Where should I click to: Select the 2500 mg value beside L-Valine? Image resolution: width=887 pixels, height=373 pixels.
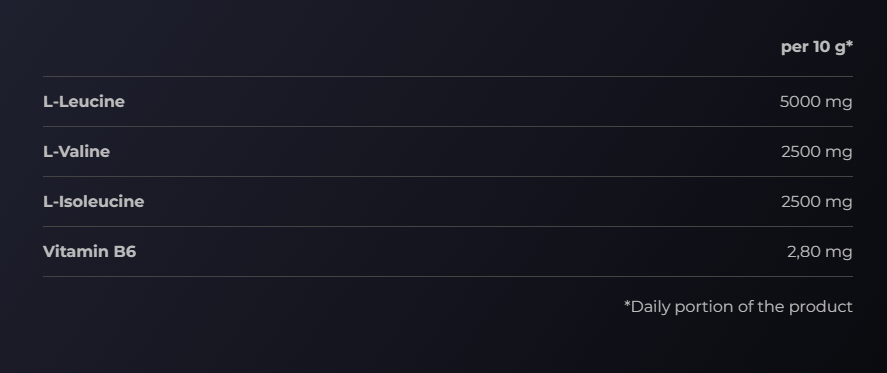(816, 152)
